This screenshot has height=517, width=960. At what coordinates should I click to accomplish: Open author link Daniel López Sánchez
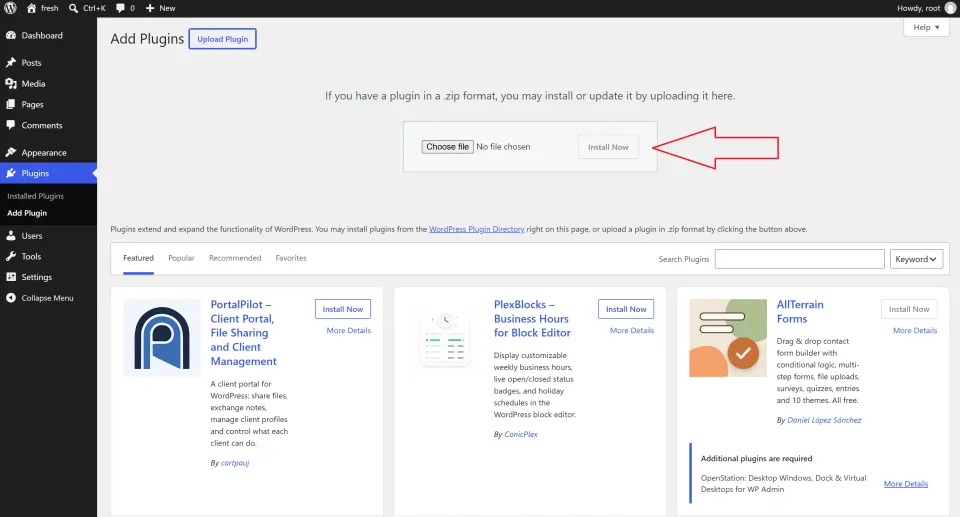click(824, 420)
